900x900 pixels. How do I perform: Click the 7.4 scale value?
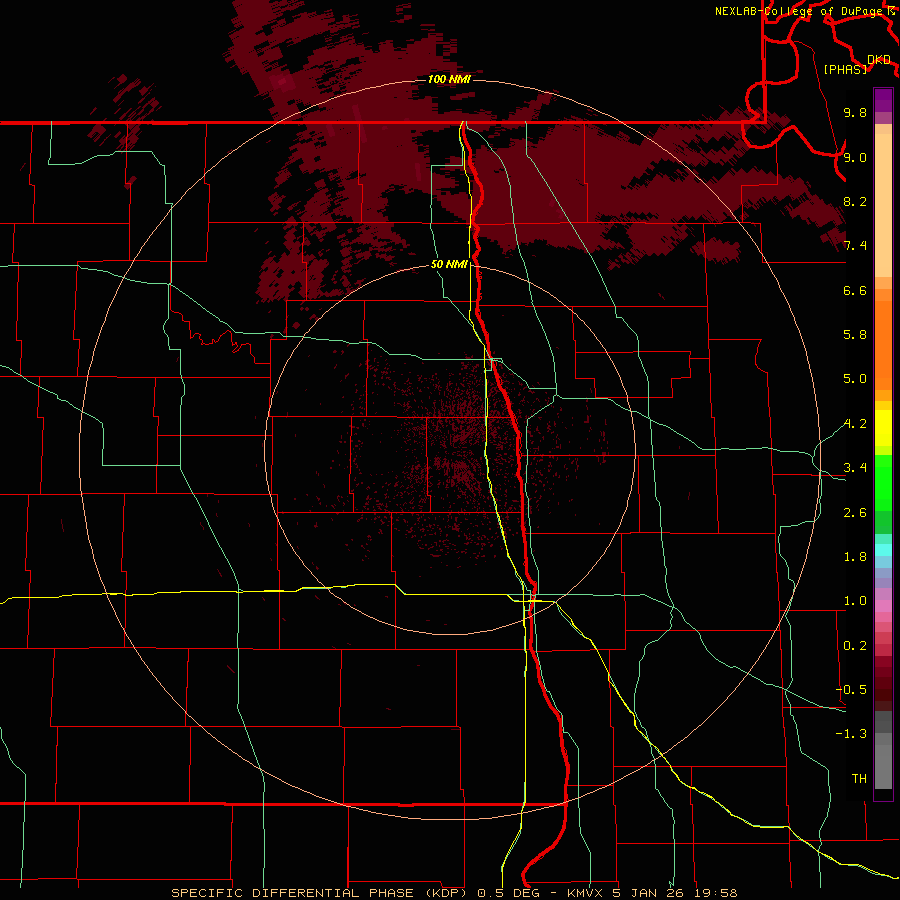point(855,246)
